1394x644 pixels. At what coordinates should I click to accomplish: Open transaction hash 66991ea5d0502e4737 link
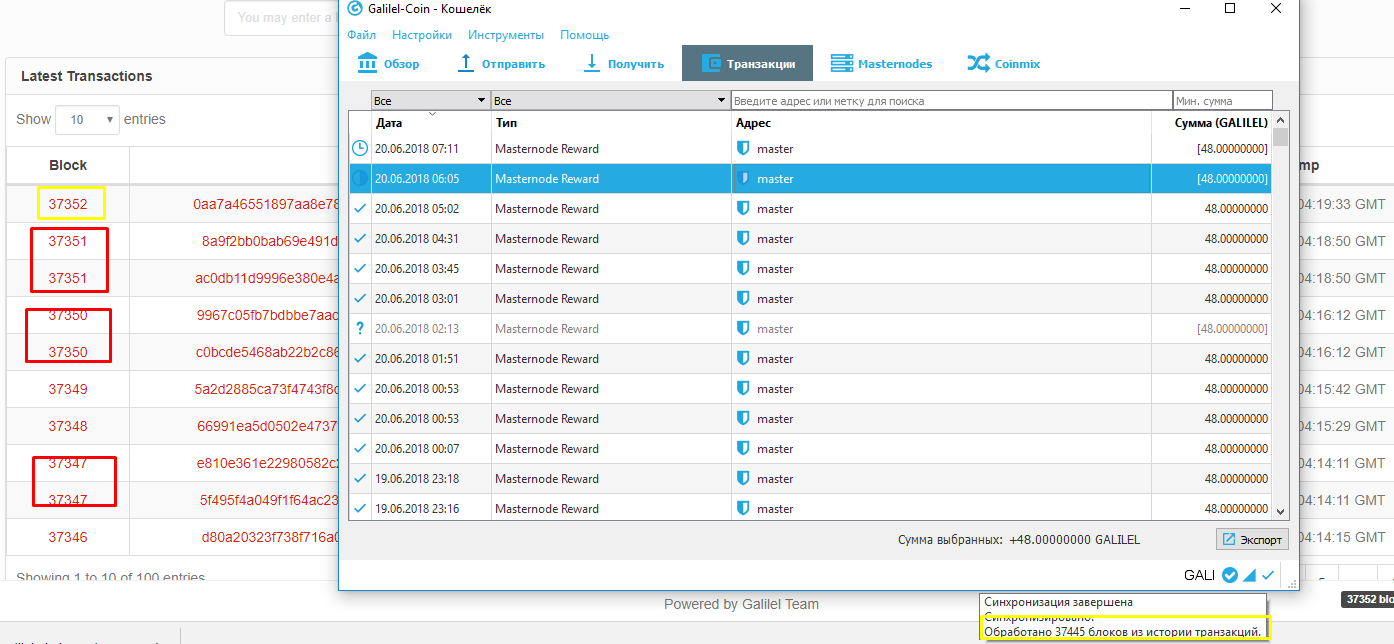[x=268, y=426]
